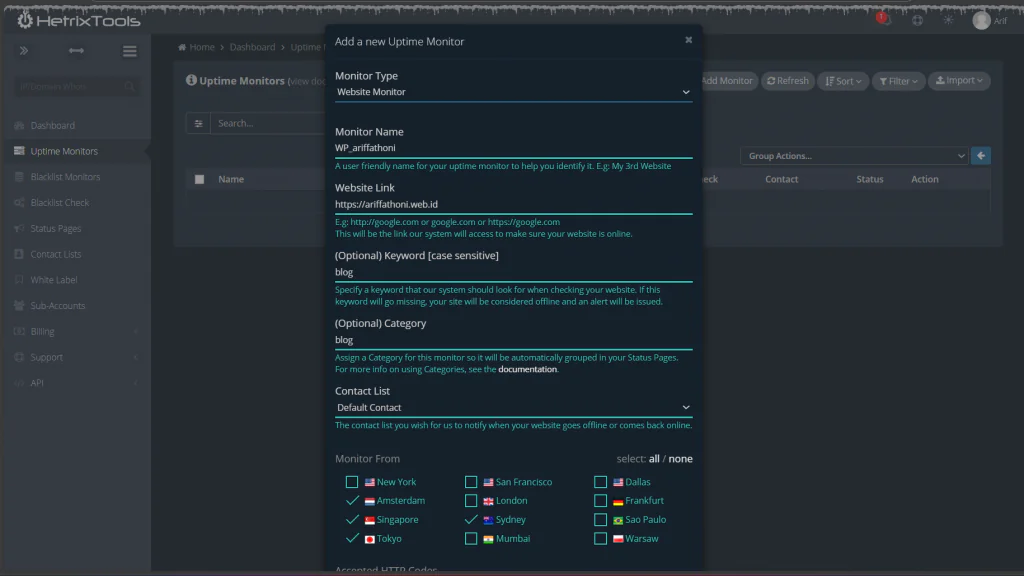1024x576 pixels.
Task: Expand sidebar with double chevron icon
Action: (24, 50)
